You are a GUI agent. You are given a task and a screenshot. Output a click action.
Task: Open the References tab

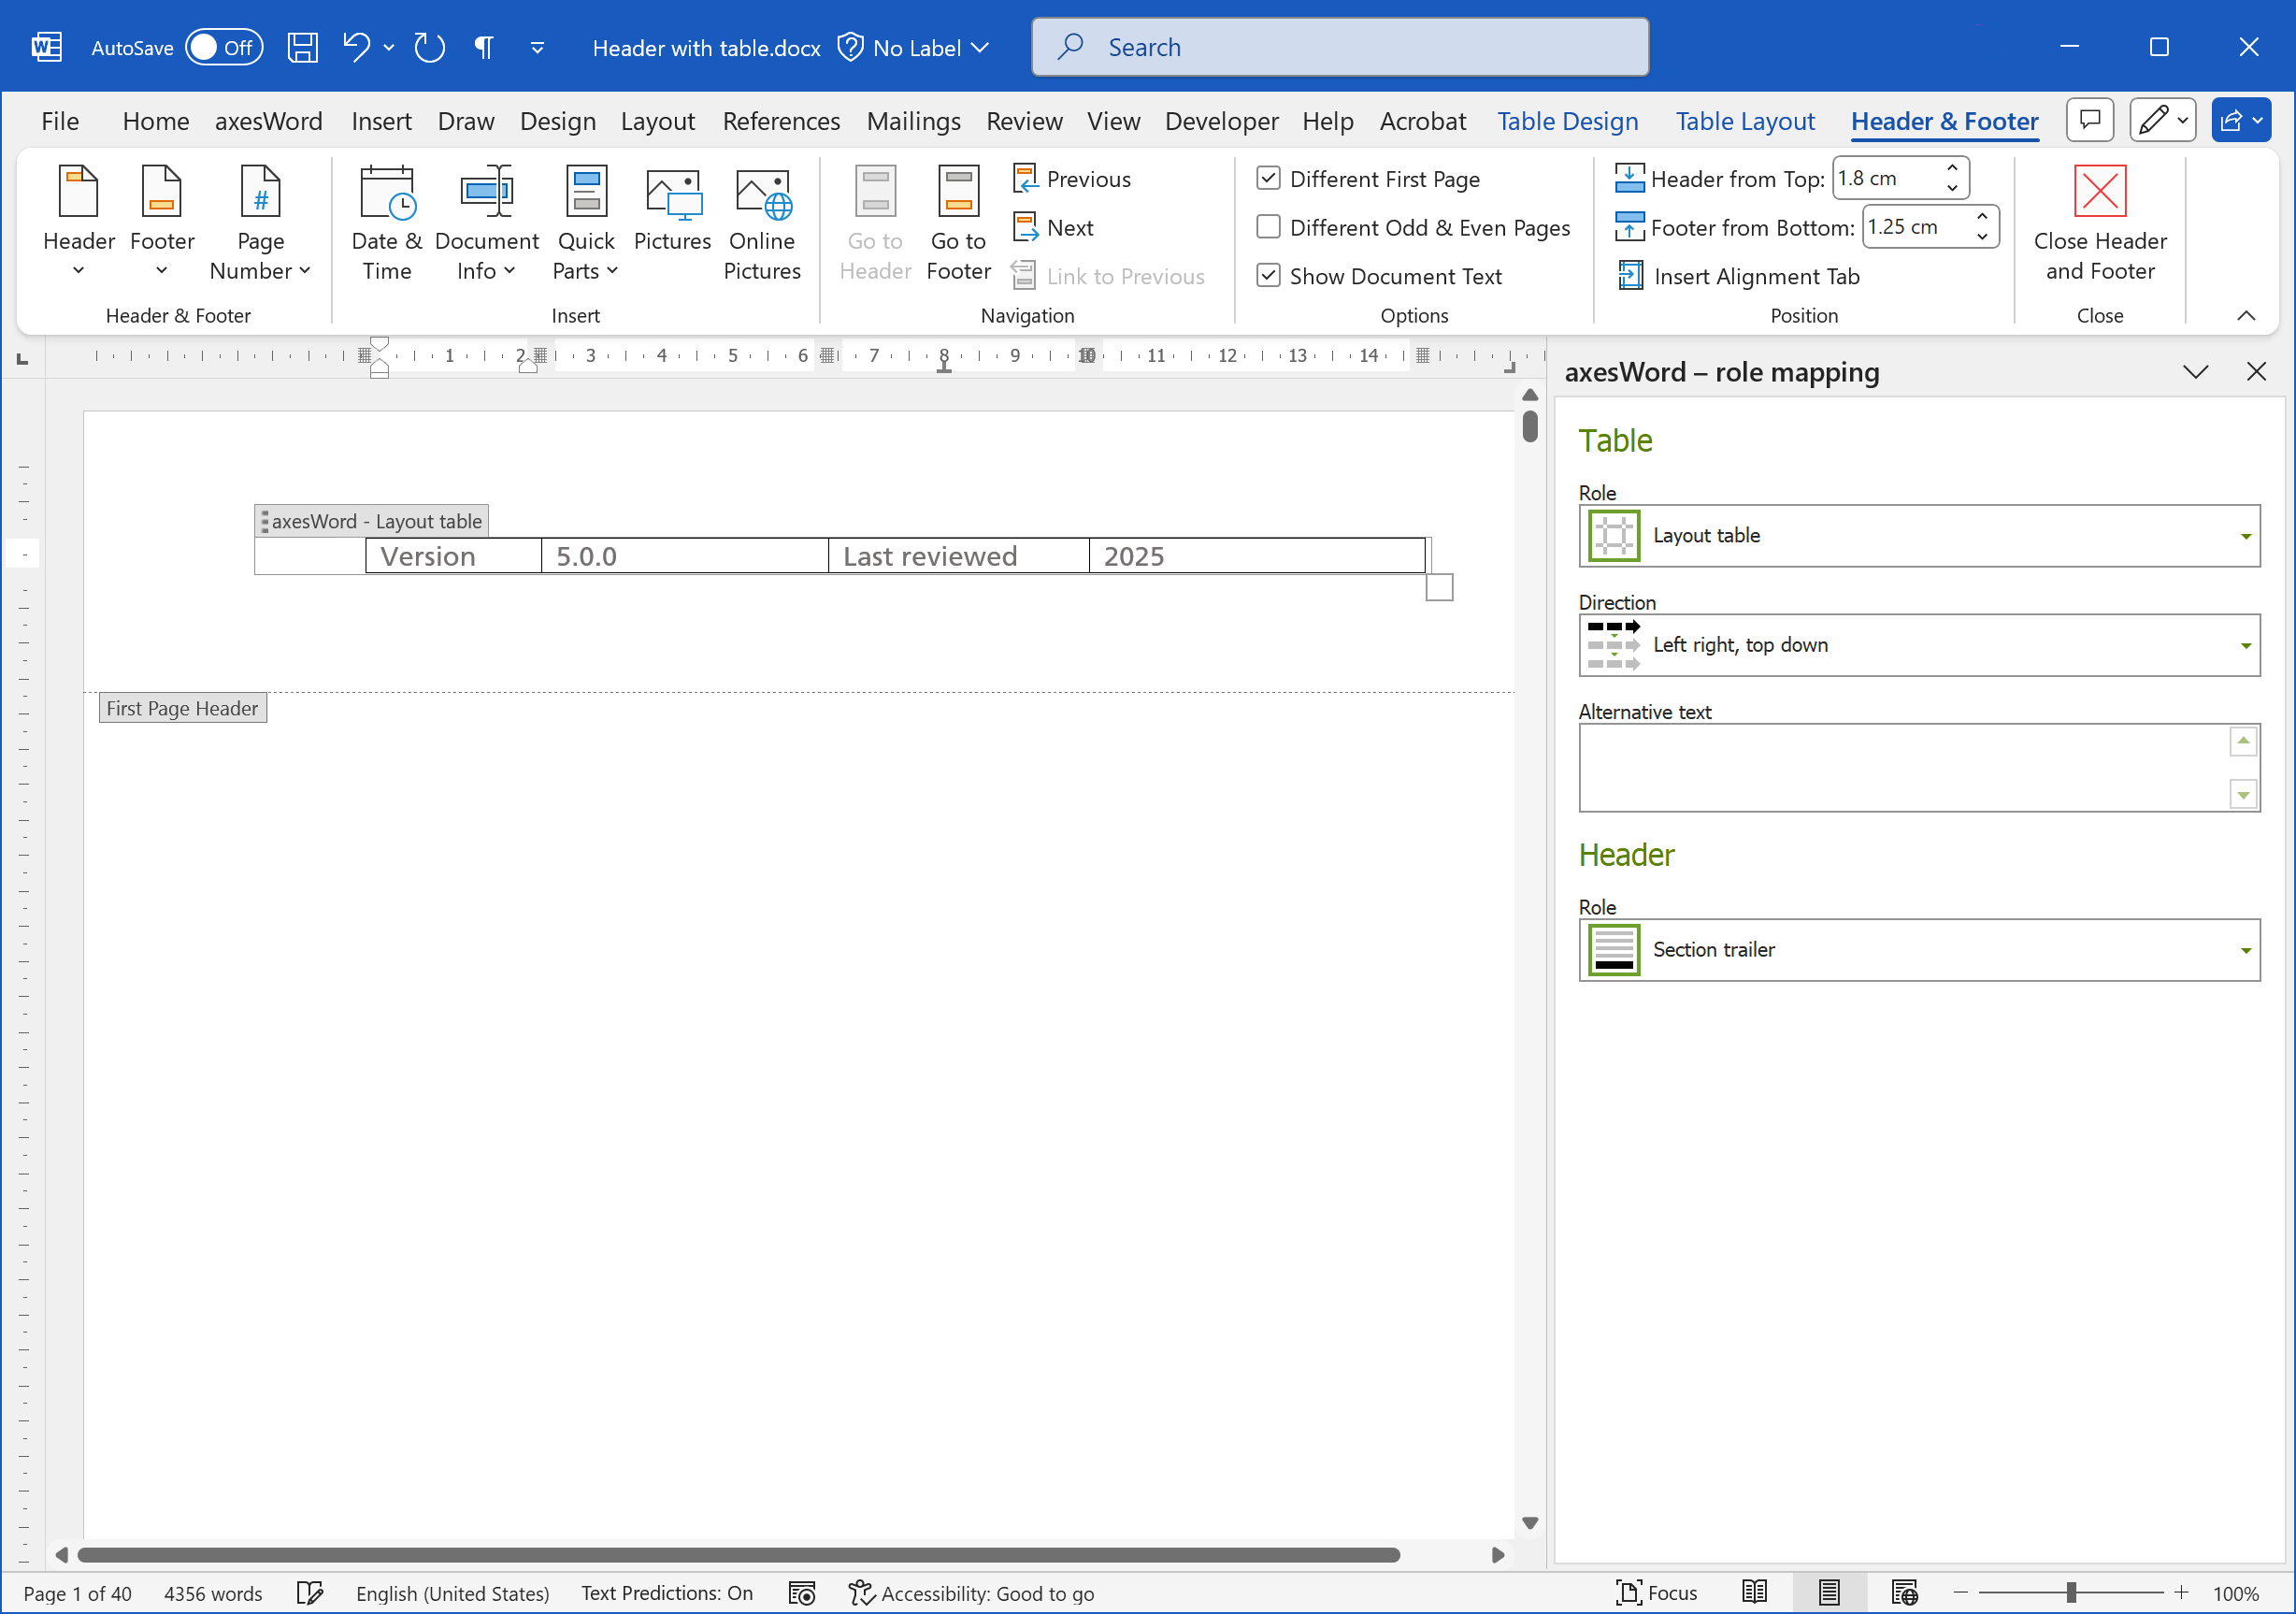pyautogui.click(x=781, y=121)
